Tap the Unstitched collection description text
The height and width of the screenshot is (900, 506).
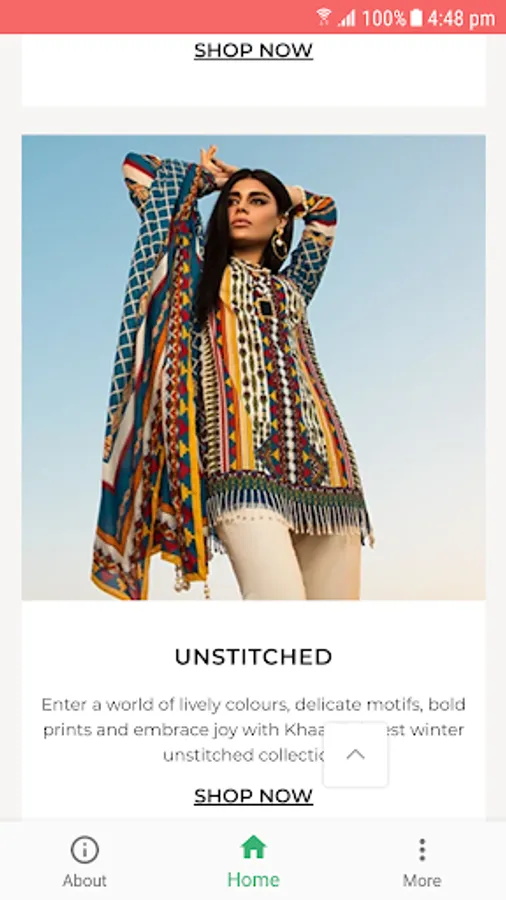(x=254, y=730)
